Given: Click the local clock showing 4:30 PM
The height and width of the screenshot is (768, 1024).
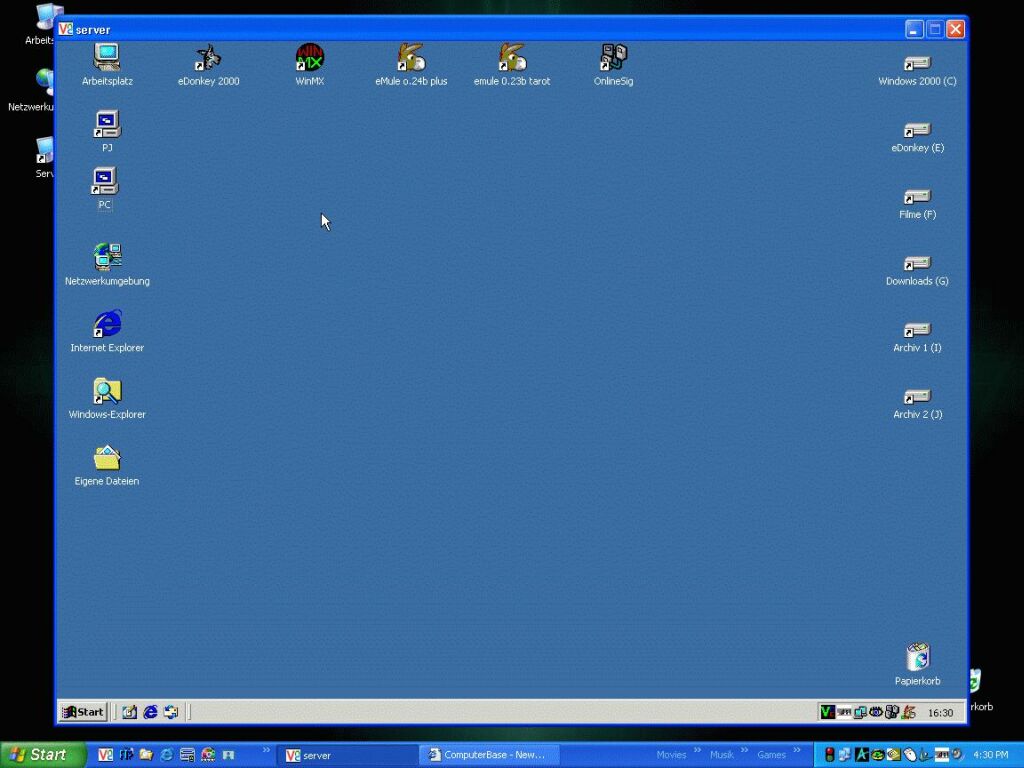Looking at the screenshot, I should (x=991, y=755).
